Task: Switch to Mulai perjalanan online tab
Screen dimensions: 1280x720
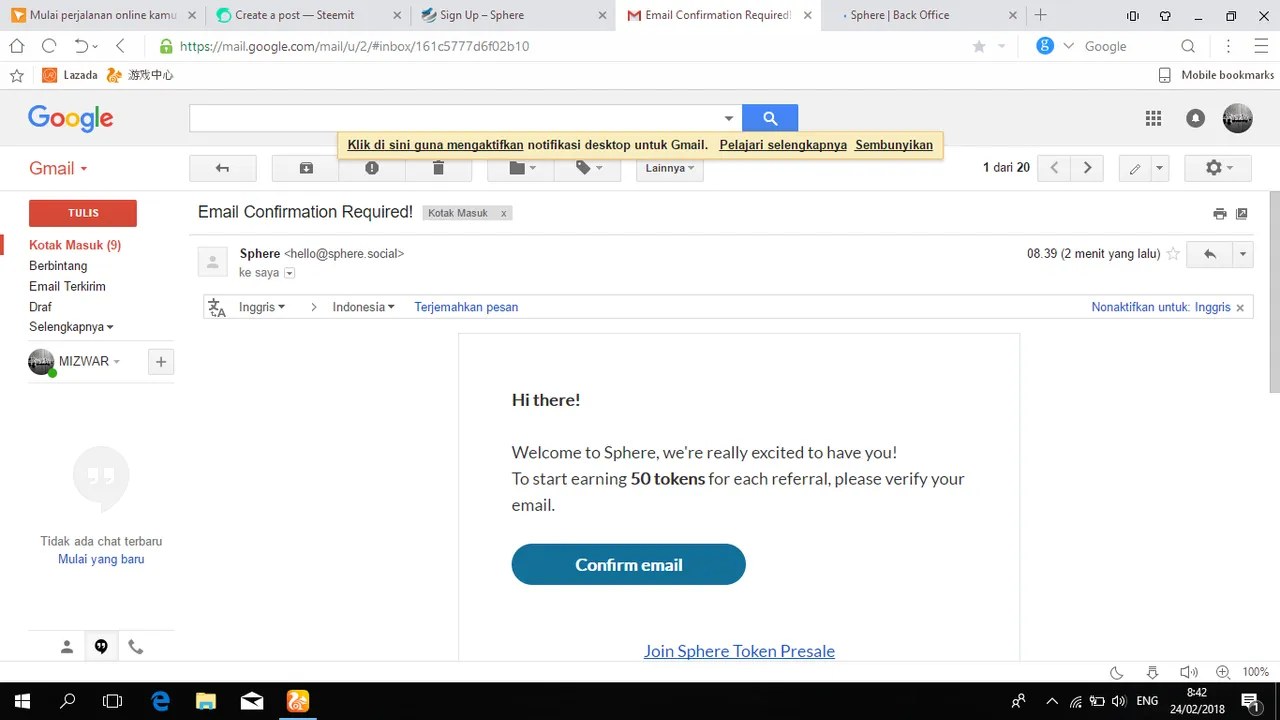Action: 102,15
